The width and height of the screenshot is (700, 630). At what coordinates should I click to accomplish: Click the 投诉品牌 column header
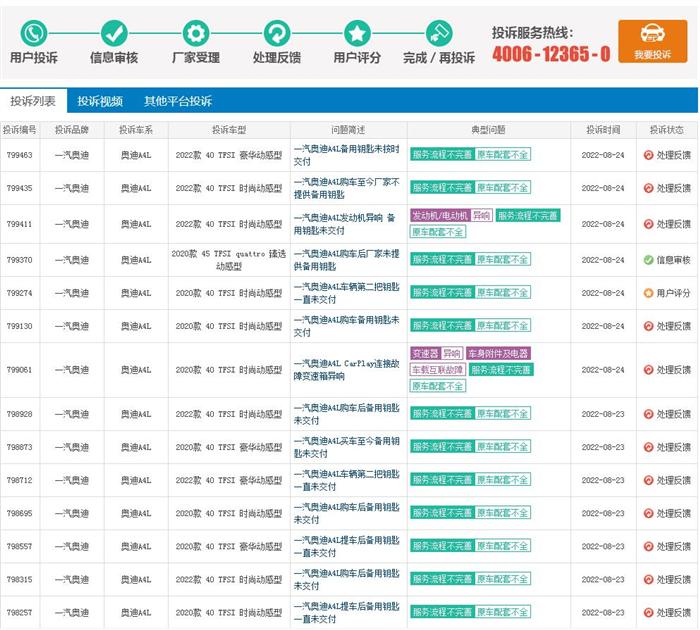click(71, 130)
